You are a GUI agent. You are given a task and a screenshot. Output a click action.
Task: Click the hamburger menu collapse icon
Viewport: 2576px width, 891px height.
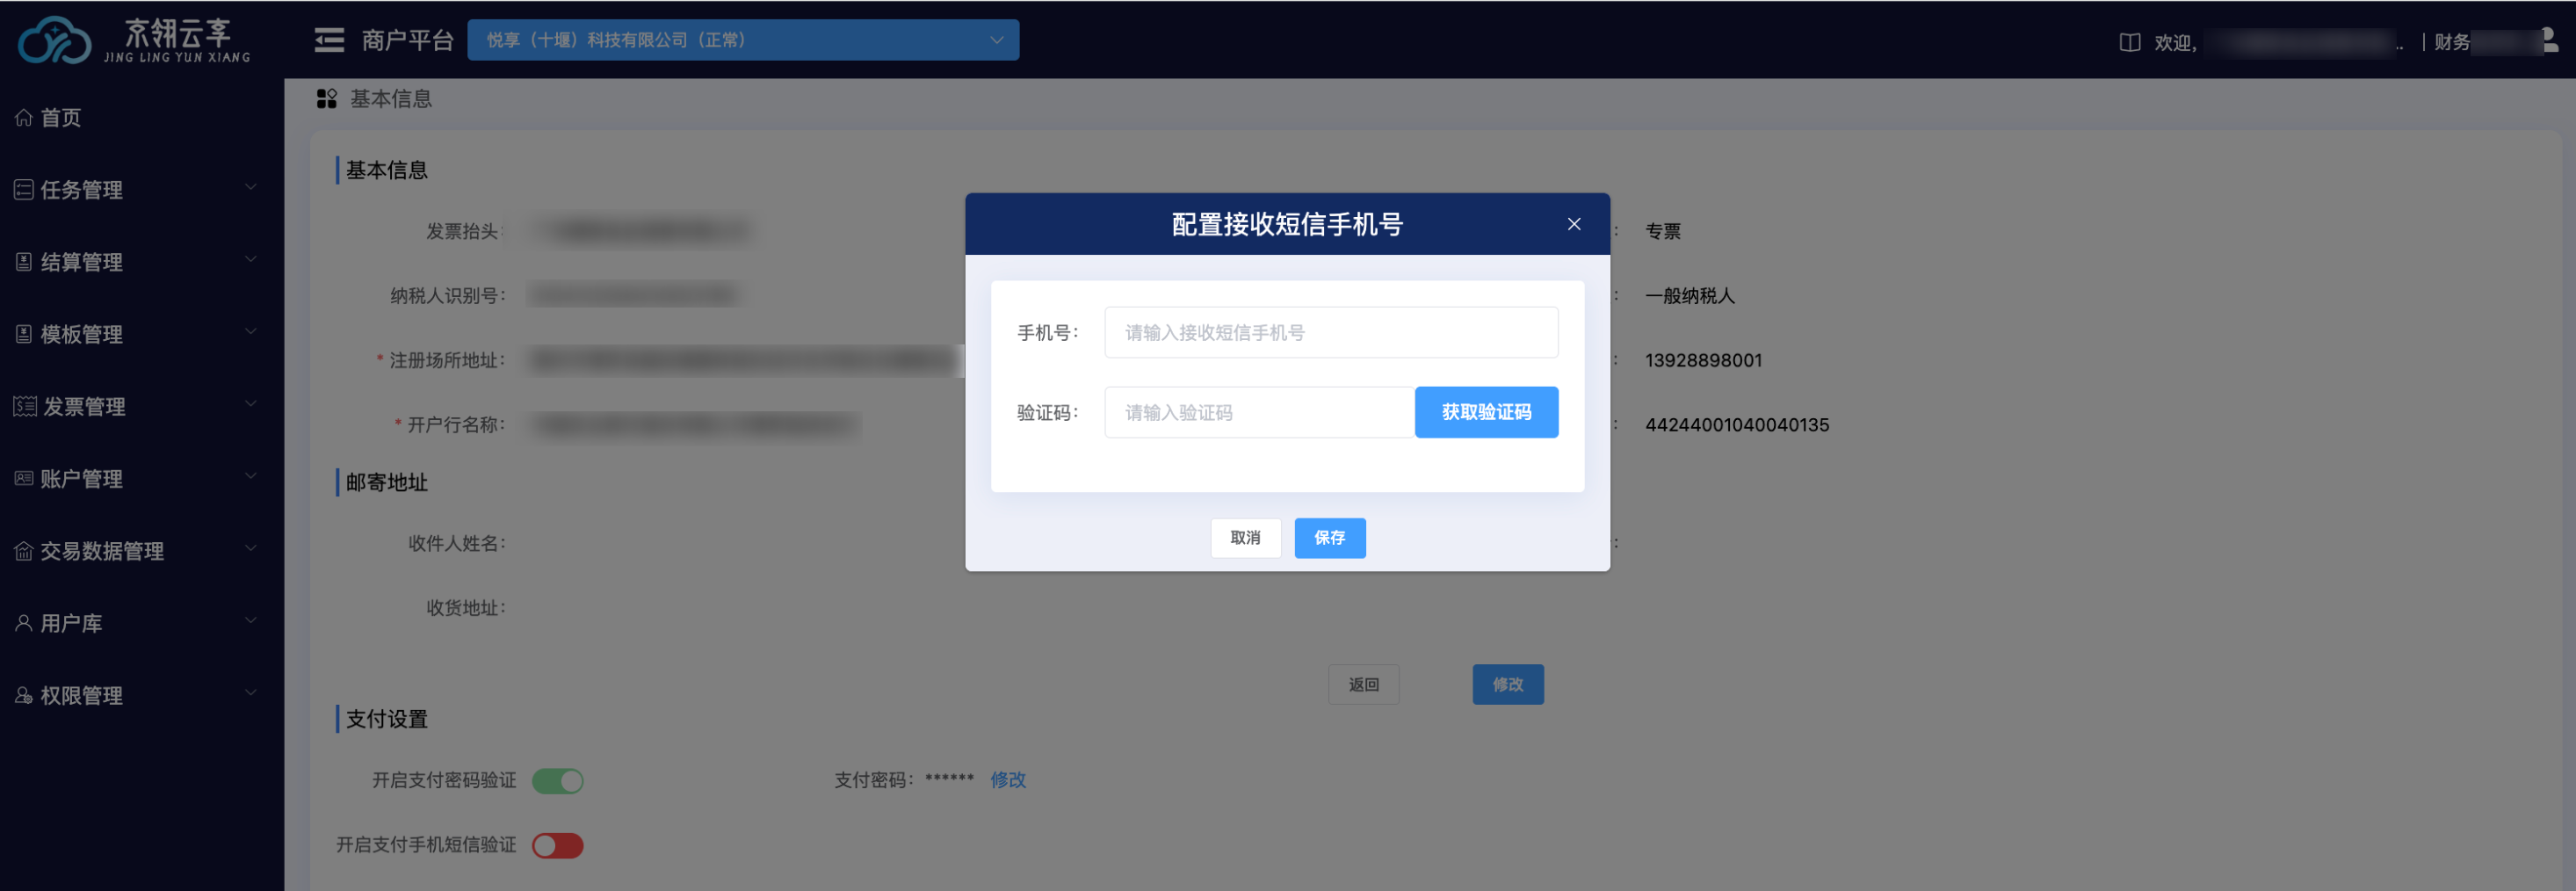click(329, 40)
